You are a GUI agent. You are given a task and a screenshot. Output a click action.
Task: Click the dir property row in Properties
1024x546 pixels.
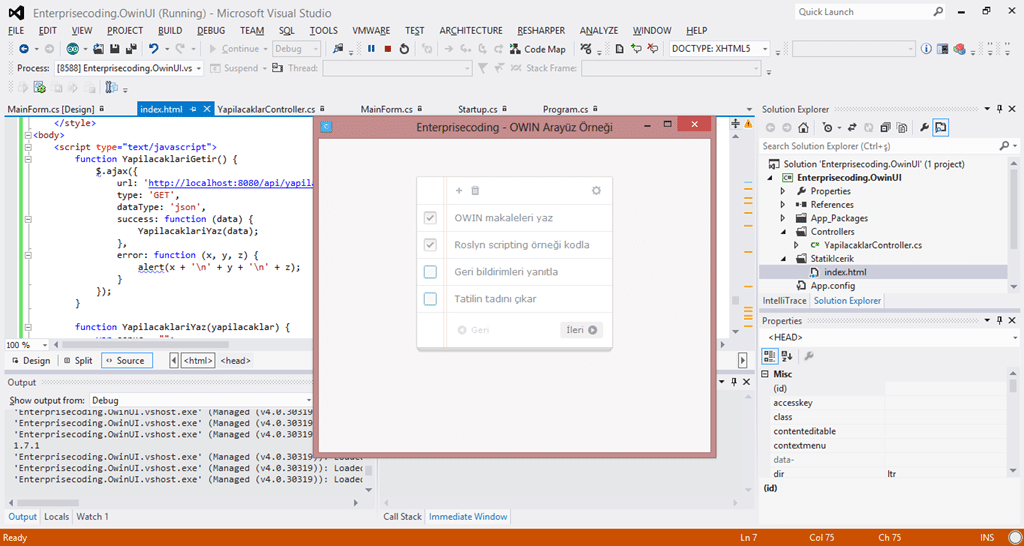[x=884, y=474]
